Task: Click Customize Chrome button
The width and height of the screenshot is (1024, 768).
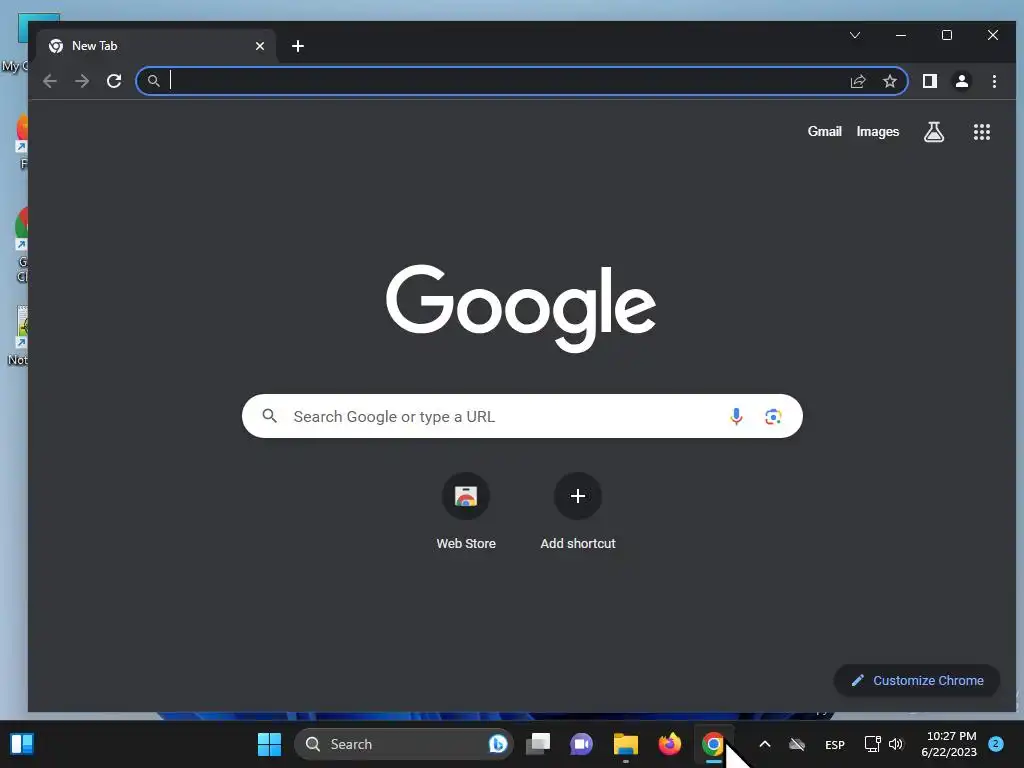Action: tap(917, 680)
